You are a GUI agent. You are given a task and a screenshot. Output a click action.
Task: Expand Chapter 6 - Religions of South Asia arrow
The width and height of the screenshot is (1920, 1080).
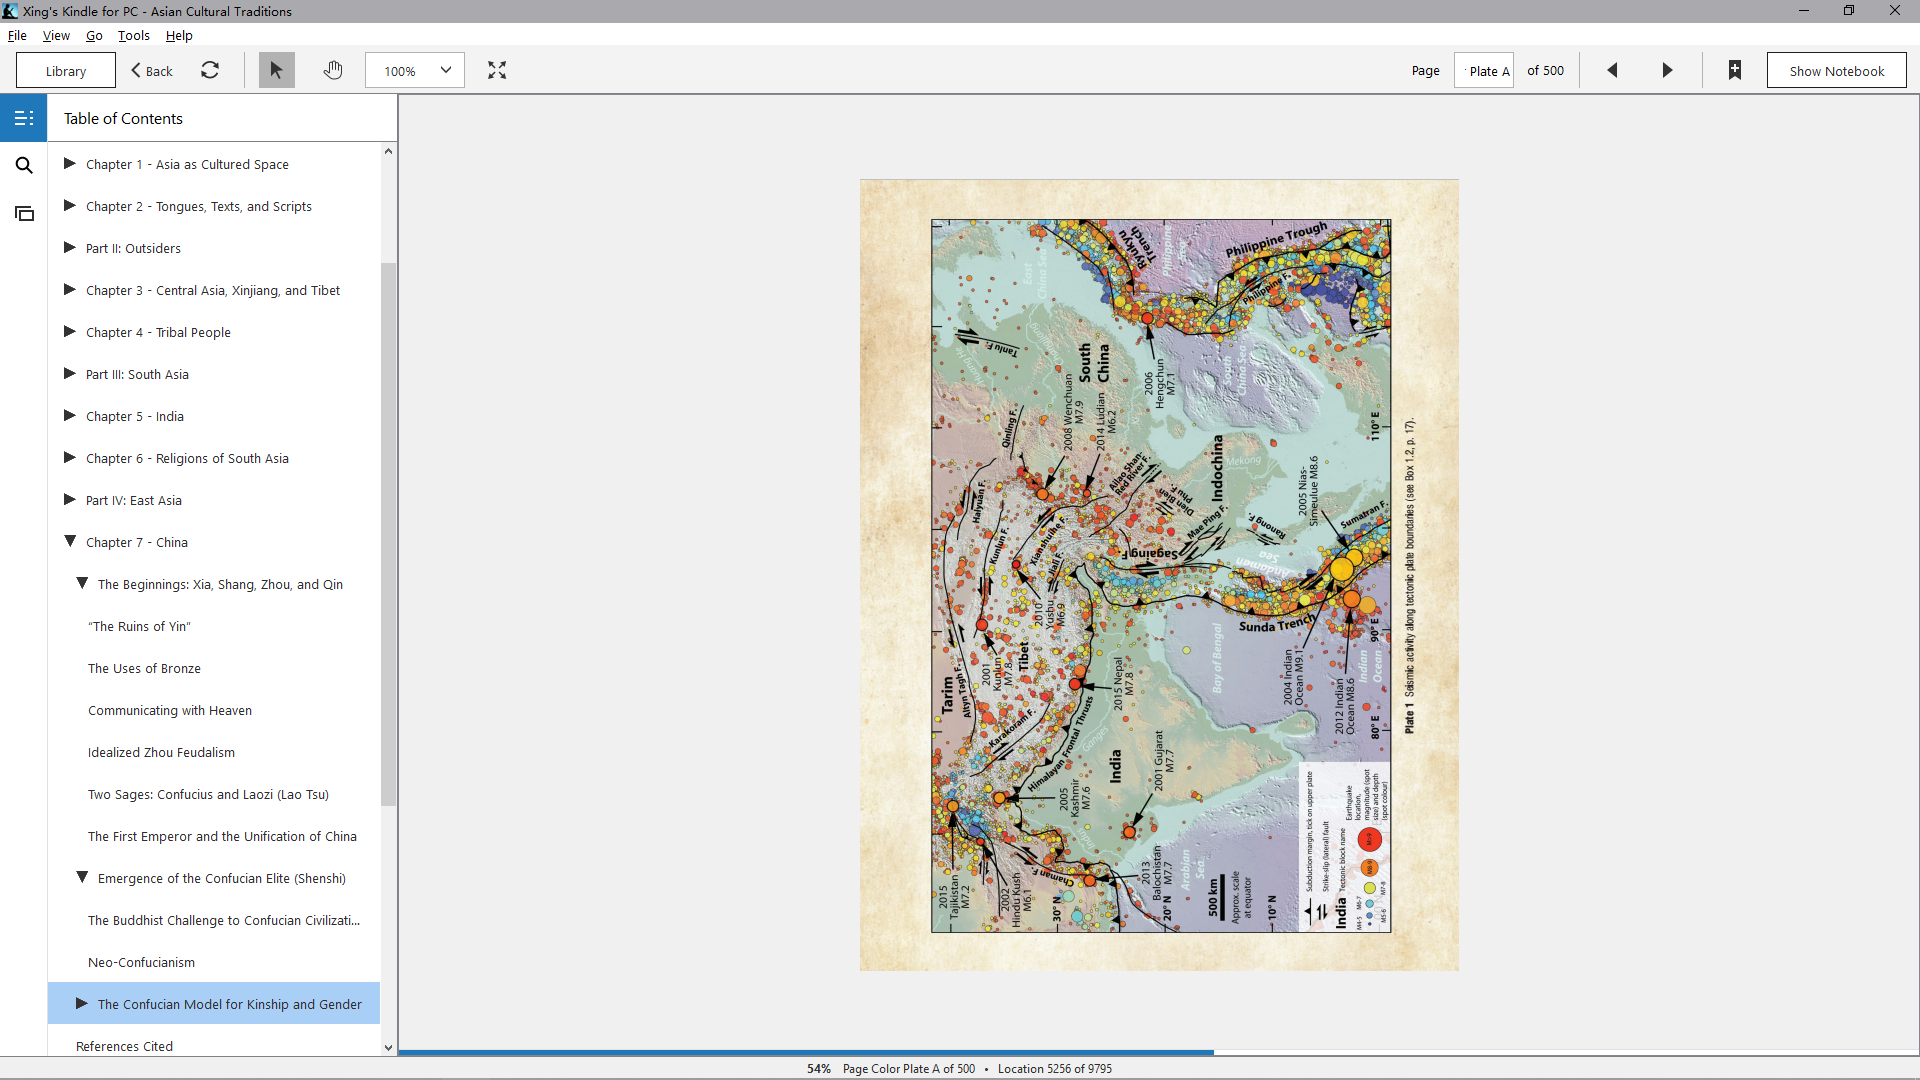[x=70, y=458]
